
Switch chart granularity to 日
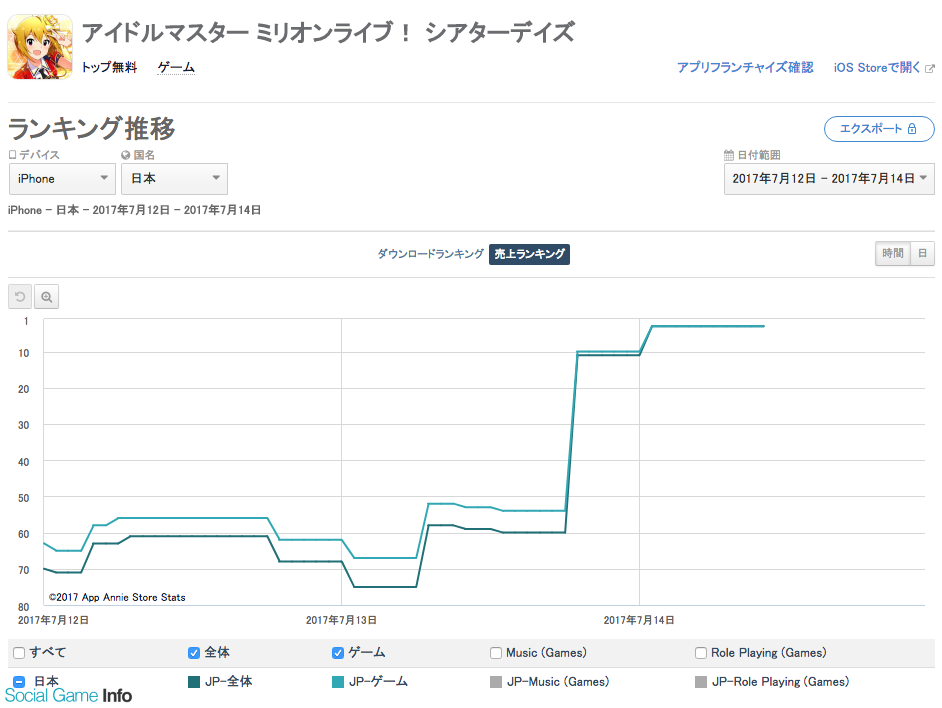(923, 254)
